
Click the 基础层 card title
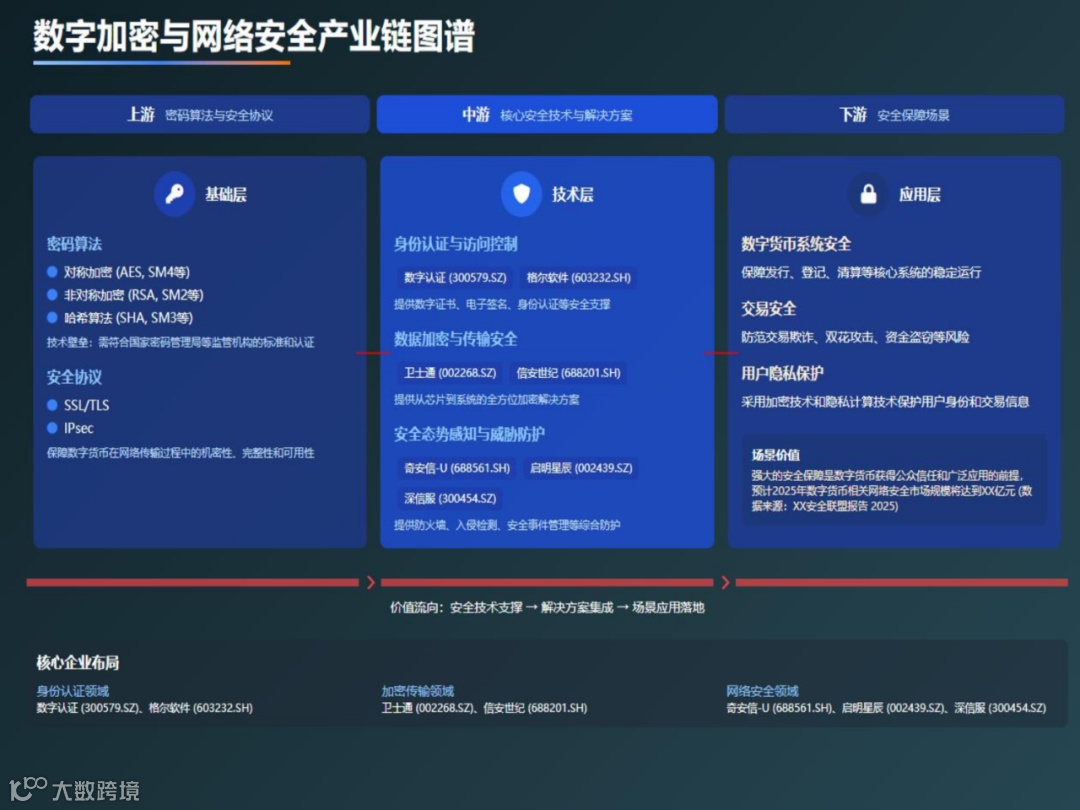(226, 194)
